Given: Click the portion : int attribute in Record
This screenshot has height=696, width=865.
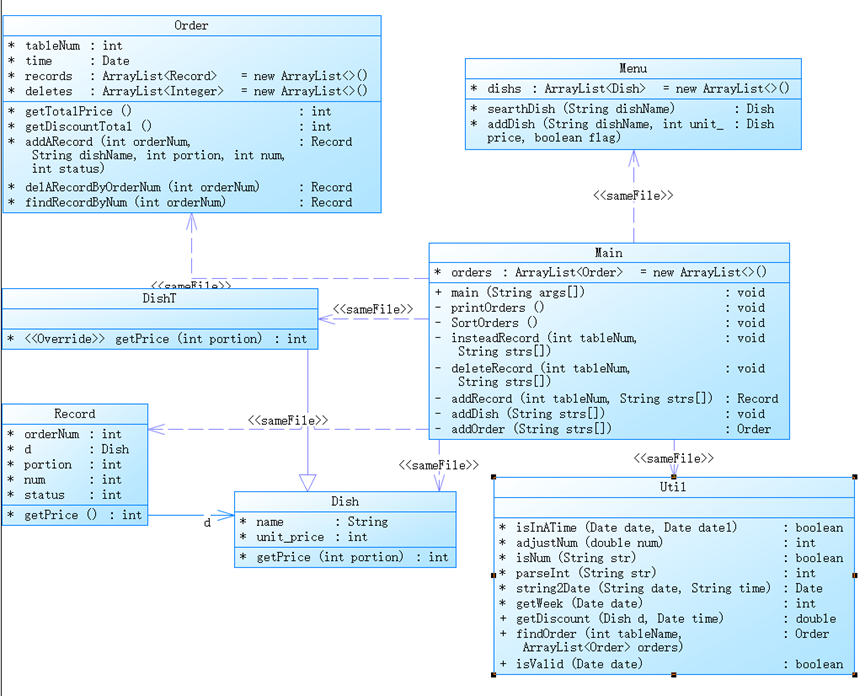Looking at the screenshot, I should (x=64, y=464).
